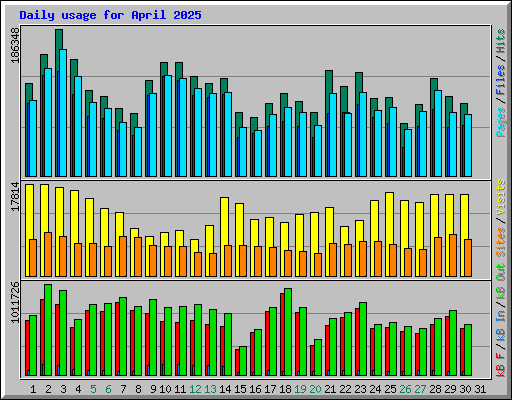This screenshot has height=400, width=512.
Task: Click green weekend day 27 label
Action: (x=420, y=389)
